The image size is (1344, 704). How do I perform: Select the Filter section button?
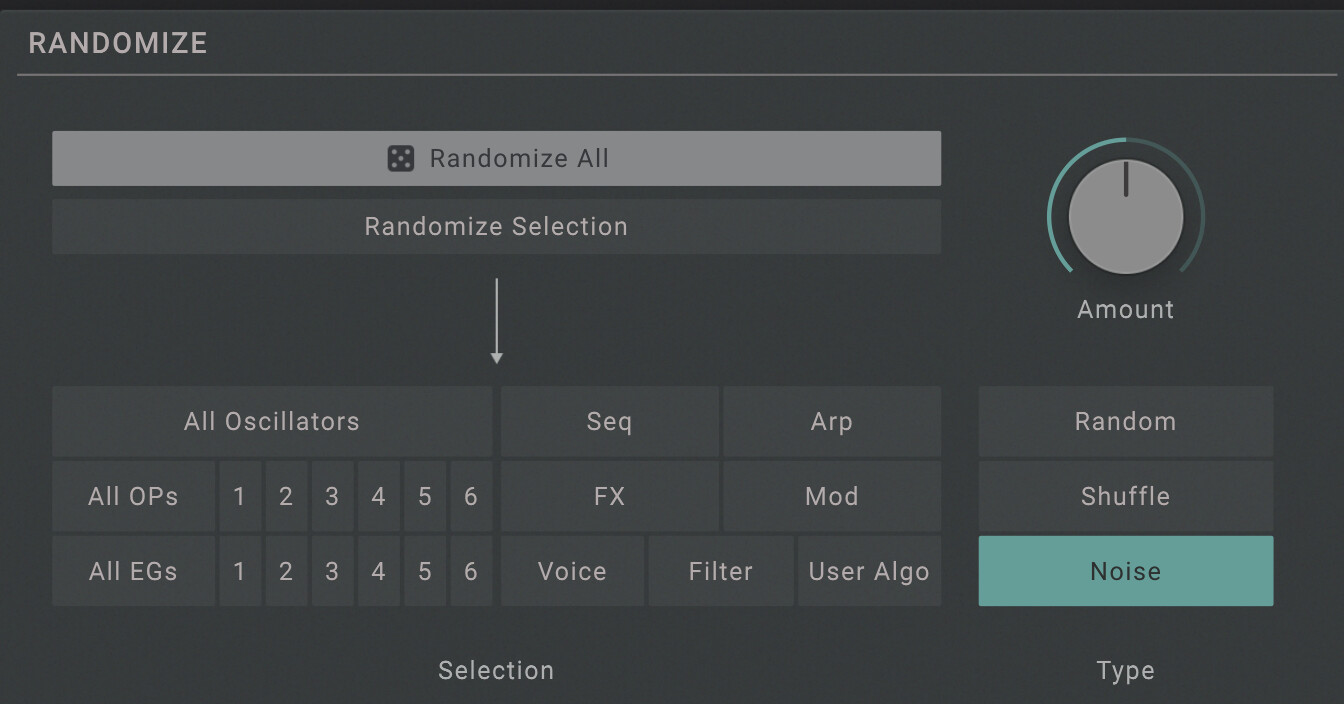720,571
